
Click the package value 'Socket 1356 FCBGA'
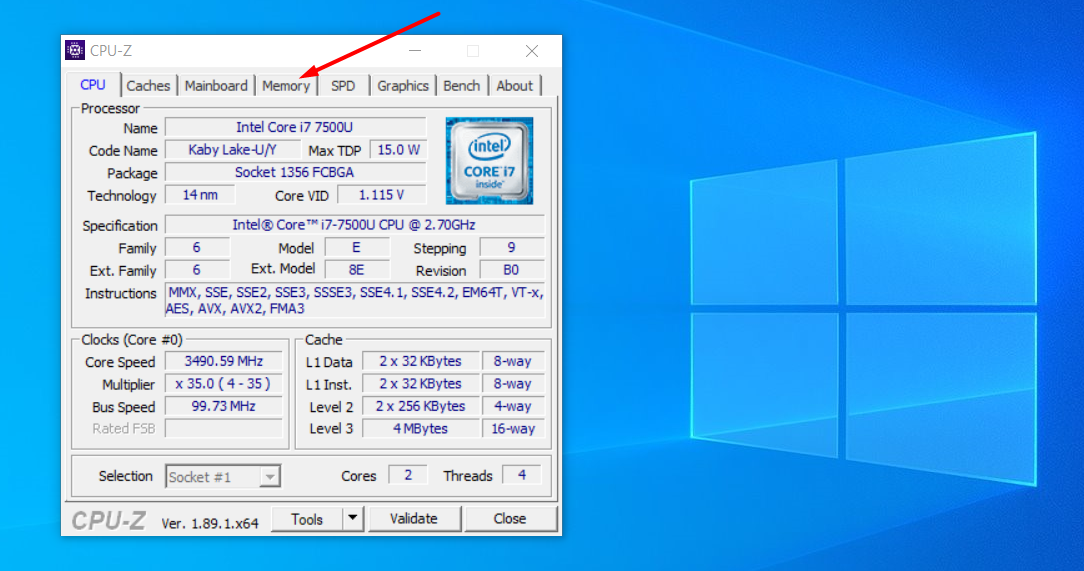click(x=295, y=172)
